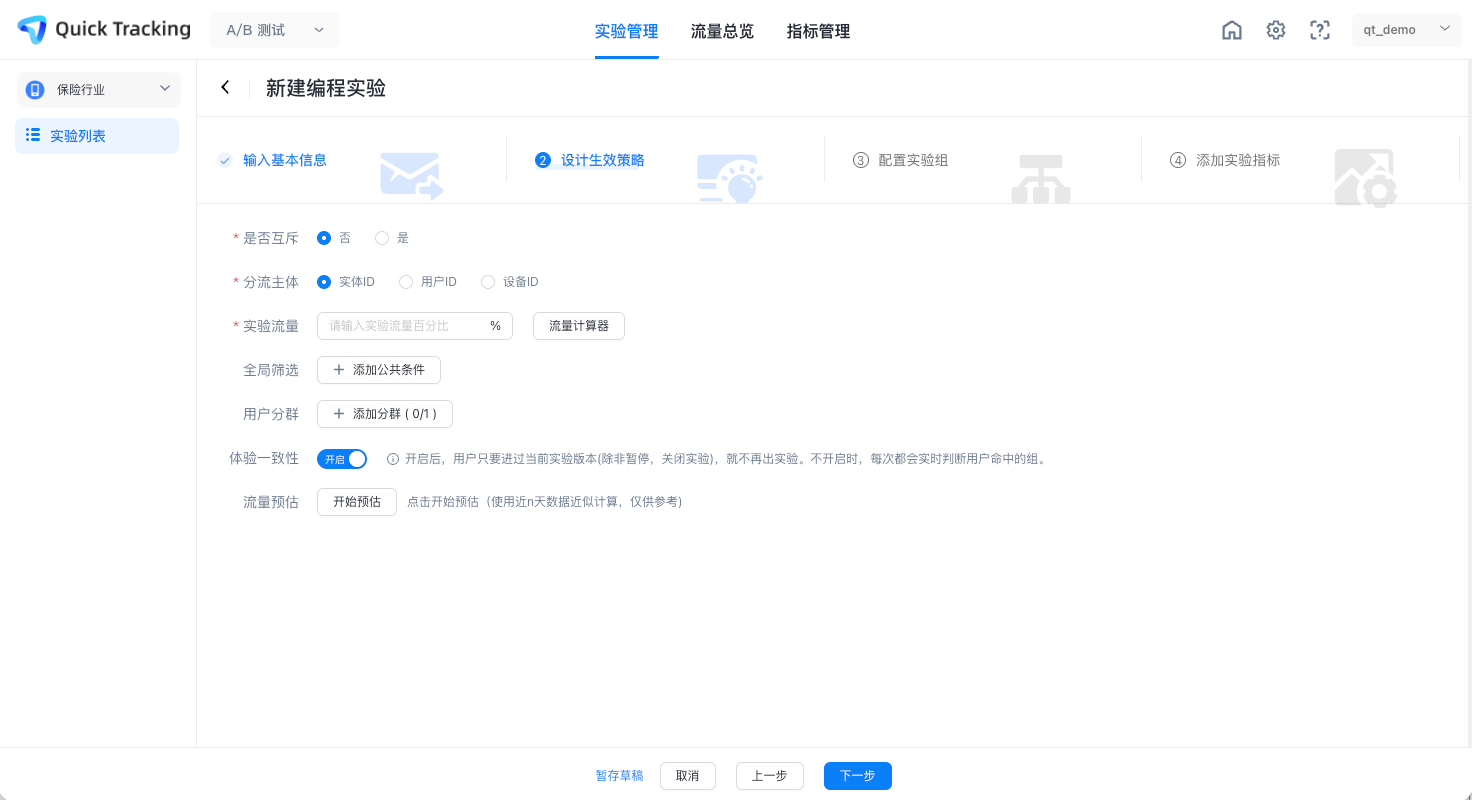This screenshot has height=800, width=1472.
Task: Select 是 for 是否互斥
Action: click(x=382, y=238)
